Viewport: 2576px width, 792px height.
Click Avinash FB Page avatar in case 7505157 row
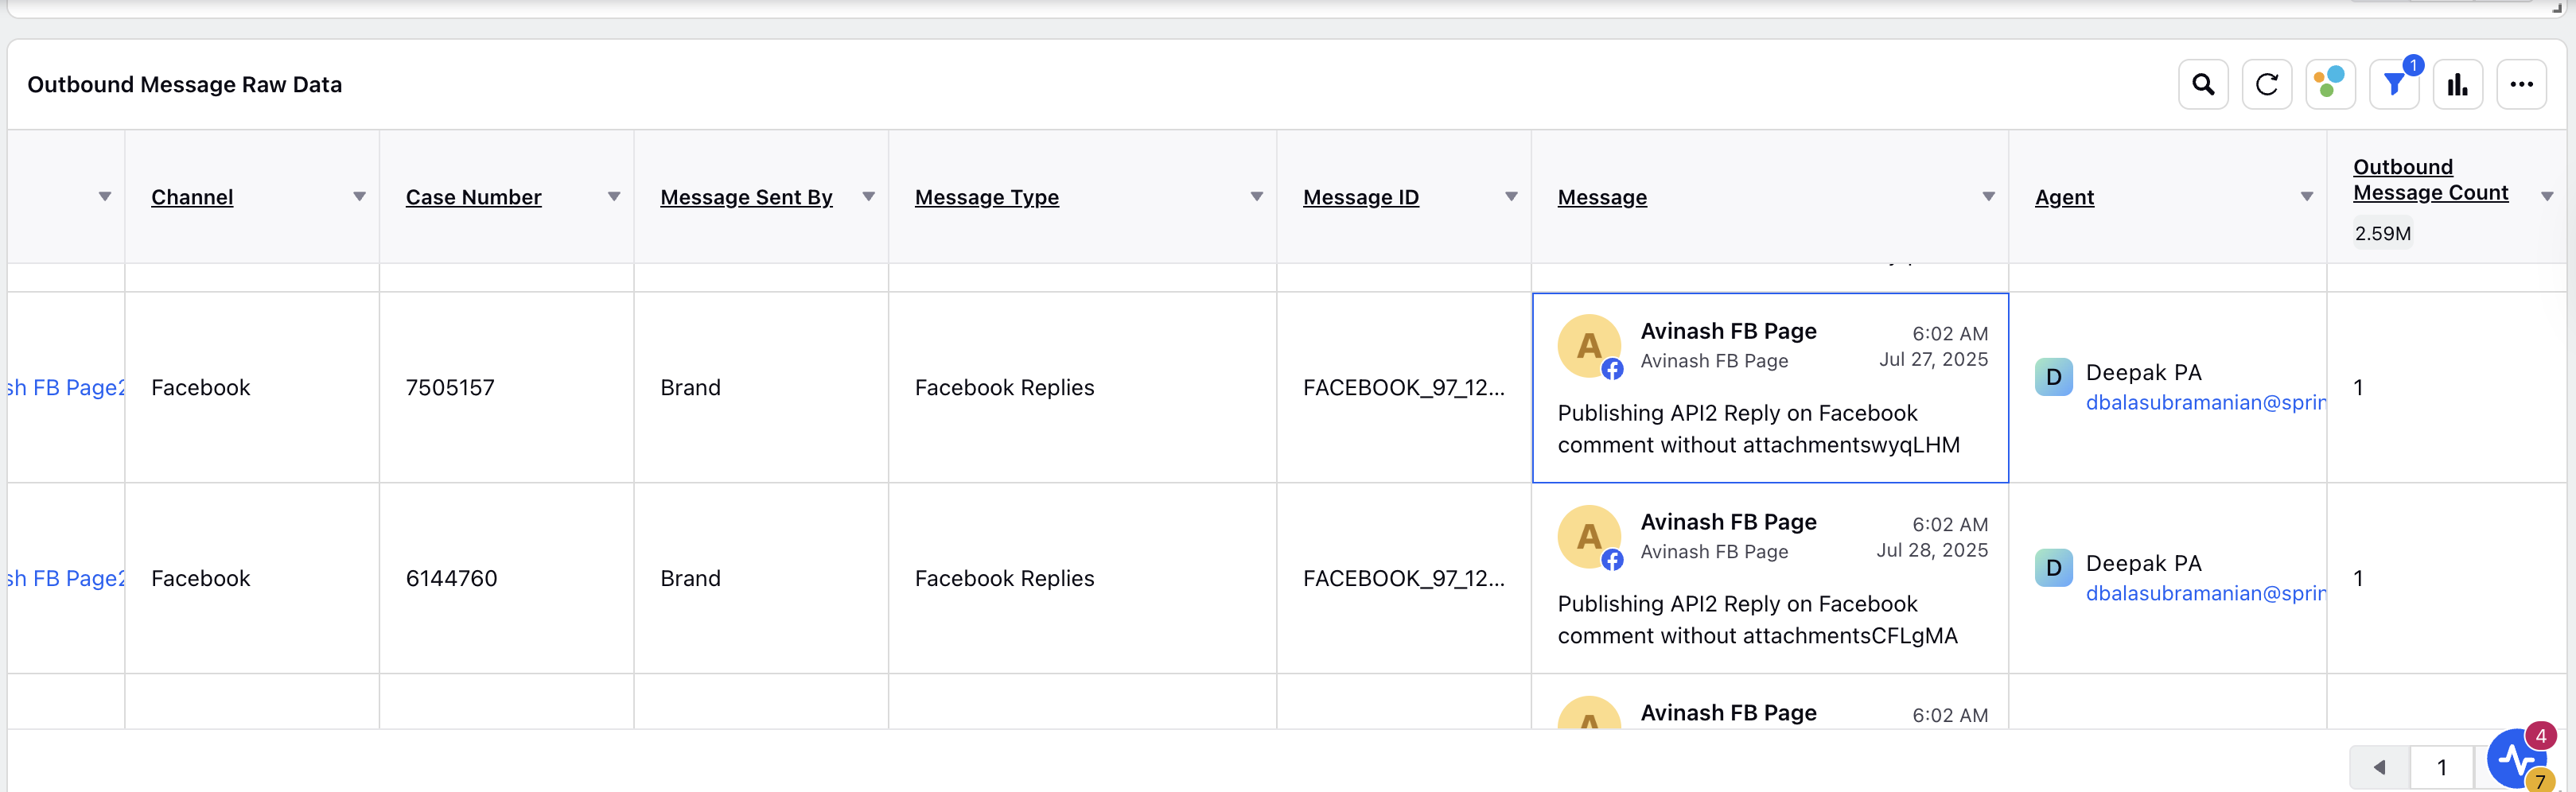click(x=1589, y=346)
